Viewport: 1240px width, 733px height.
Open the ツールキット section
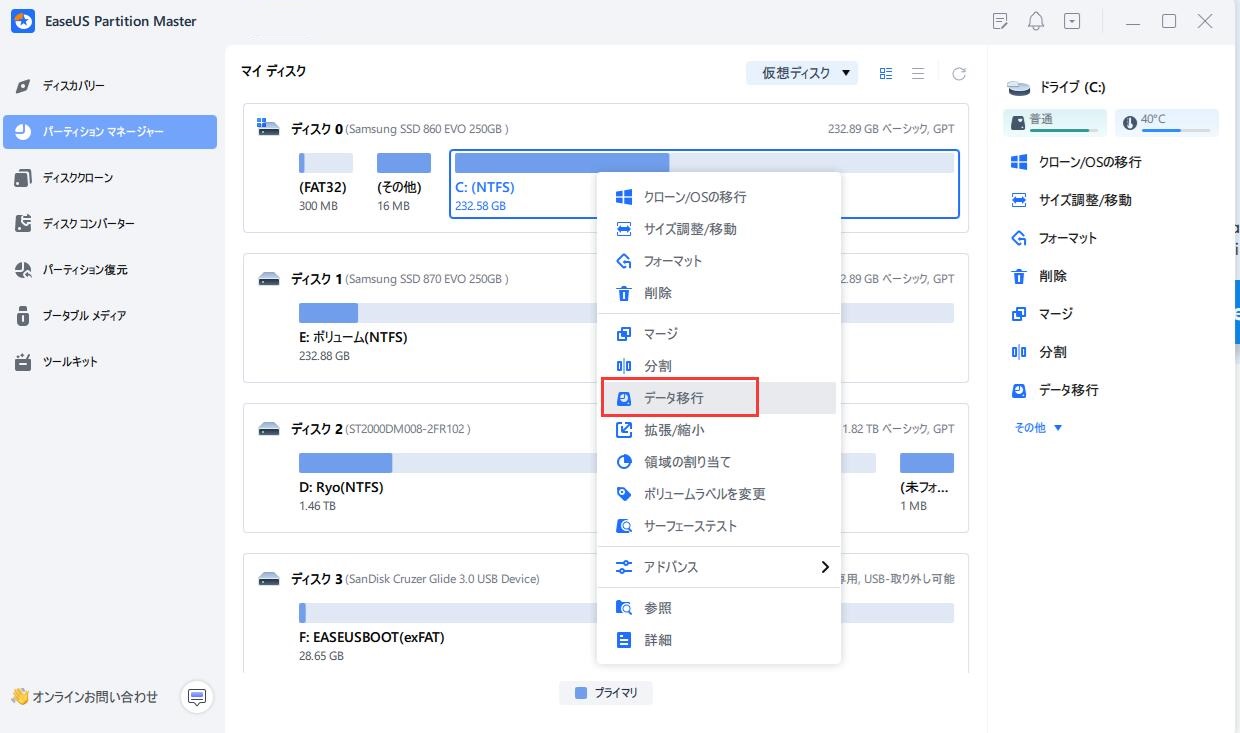click(x=62, y=361)
